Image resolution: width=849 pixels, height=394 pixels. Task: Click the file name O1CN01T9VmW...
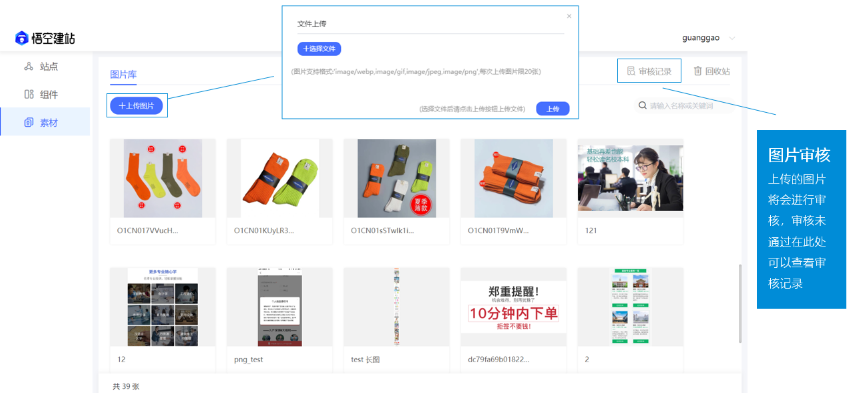(499, 231)
